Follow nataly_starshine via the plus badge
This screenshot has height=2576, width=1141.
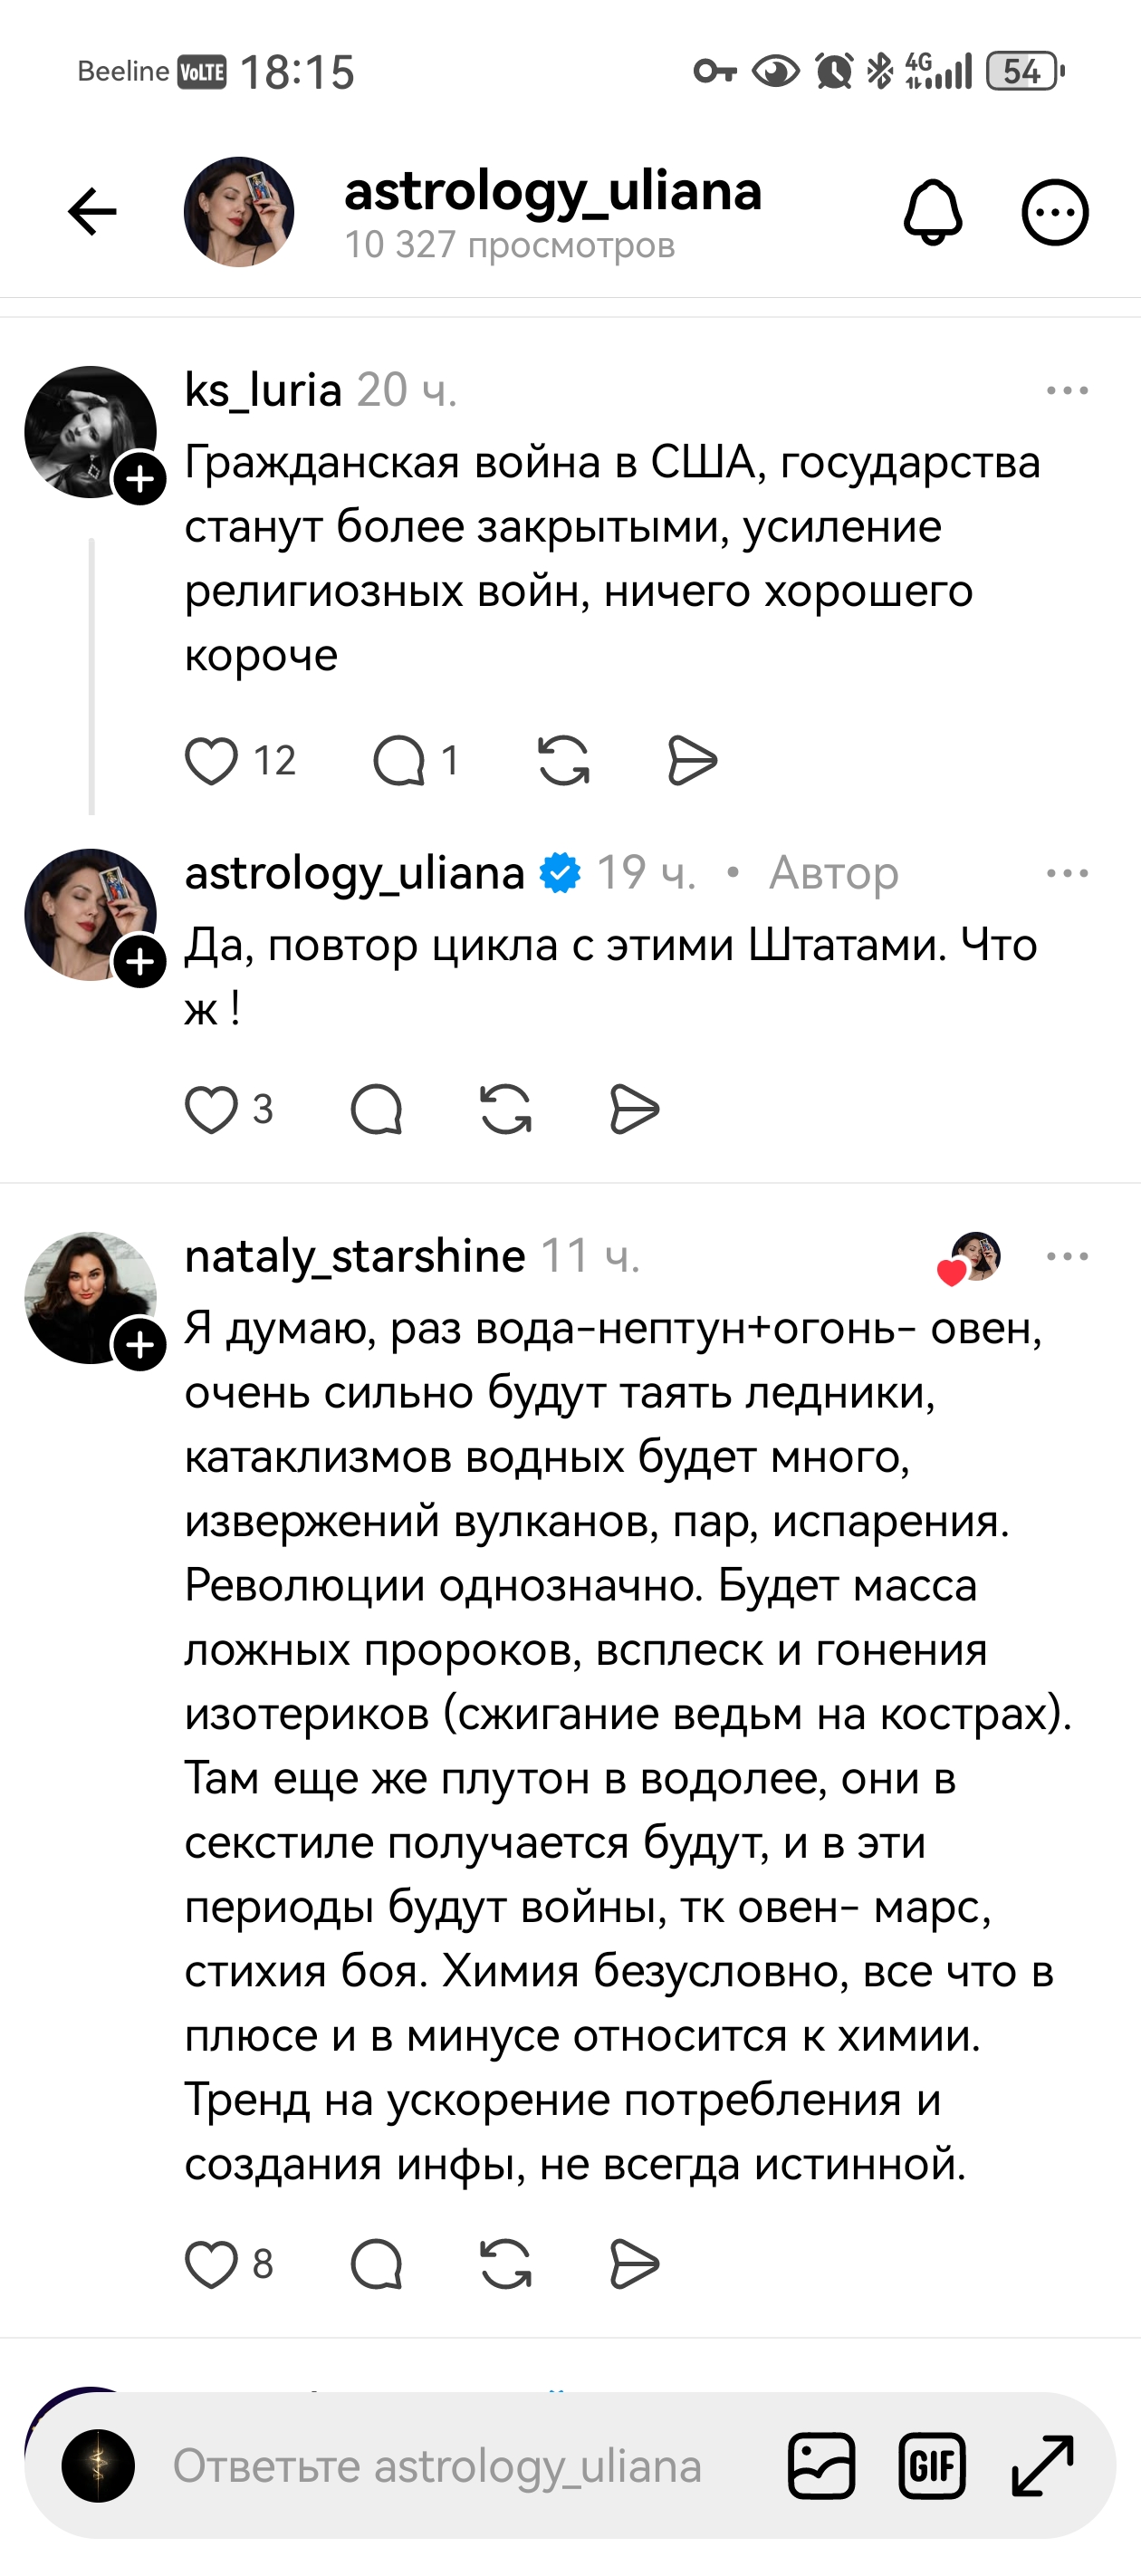pos(140,1345)
